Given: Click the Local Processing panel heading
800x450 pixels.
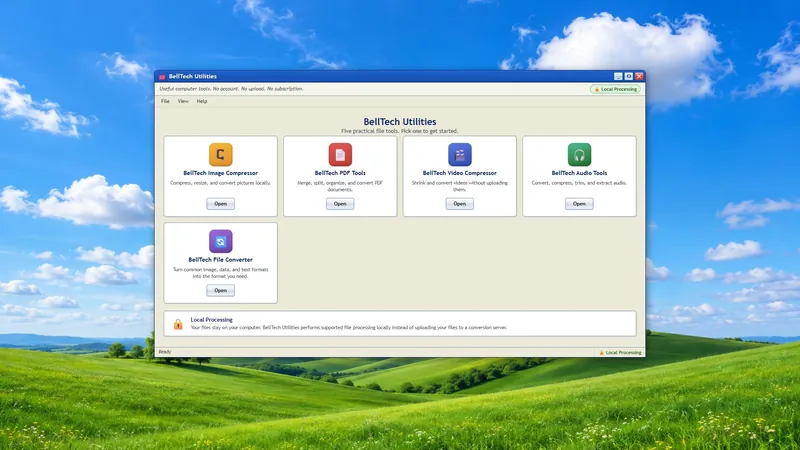Looking at the screenshot, I should pos(211,320).
